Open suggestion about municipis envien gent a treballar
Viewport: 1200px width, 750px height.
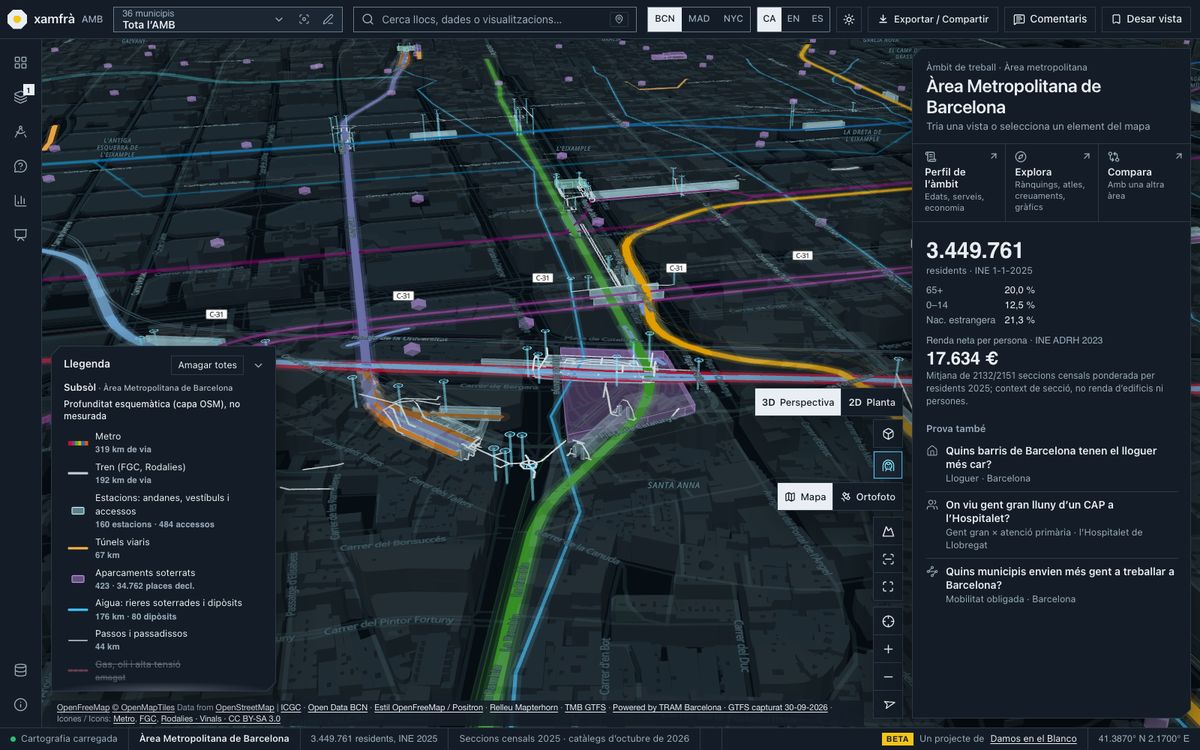coord(1051,585)
